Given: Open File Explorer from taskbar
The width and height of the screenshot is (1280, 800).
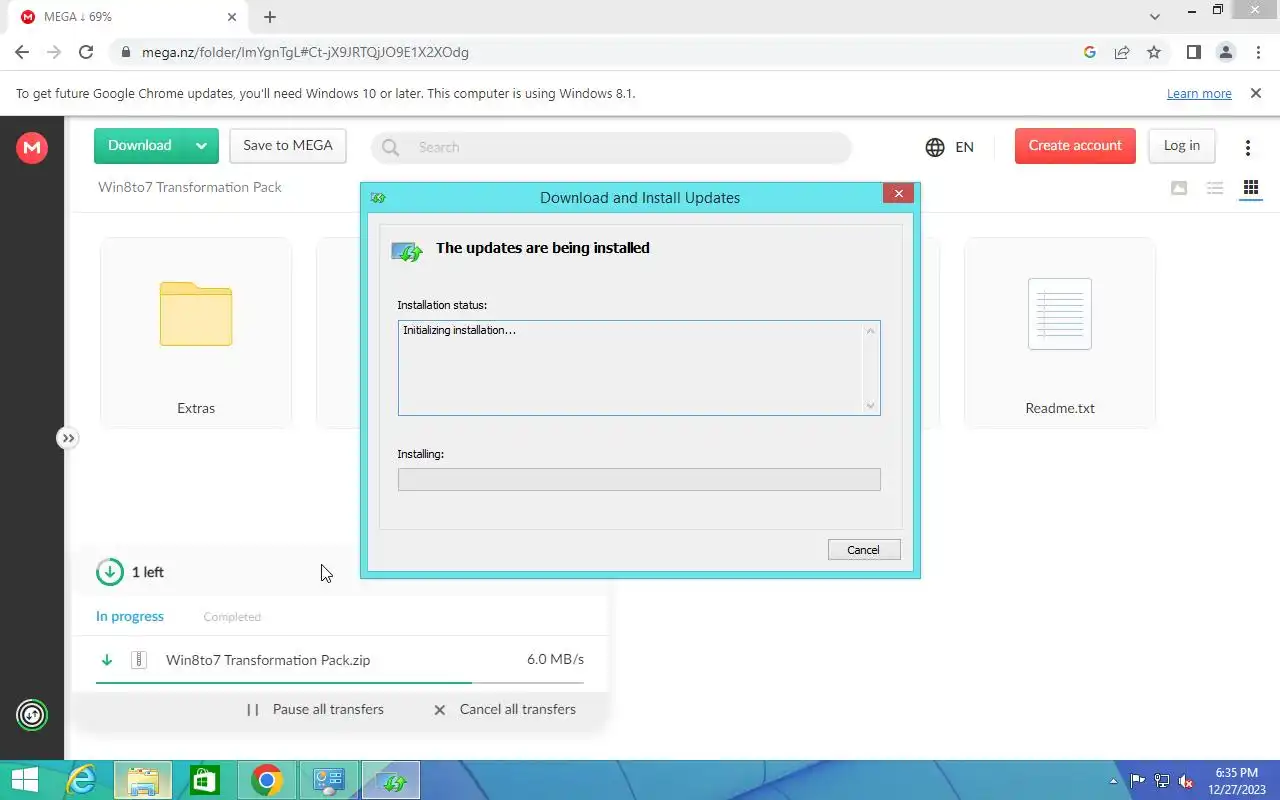Looking at the screenshot, I should pos(143,780).
